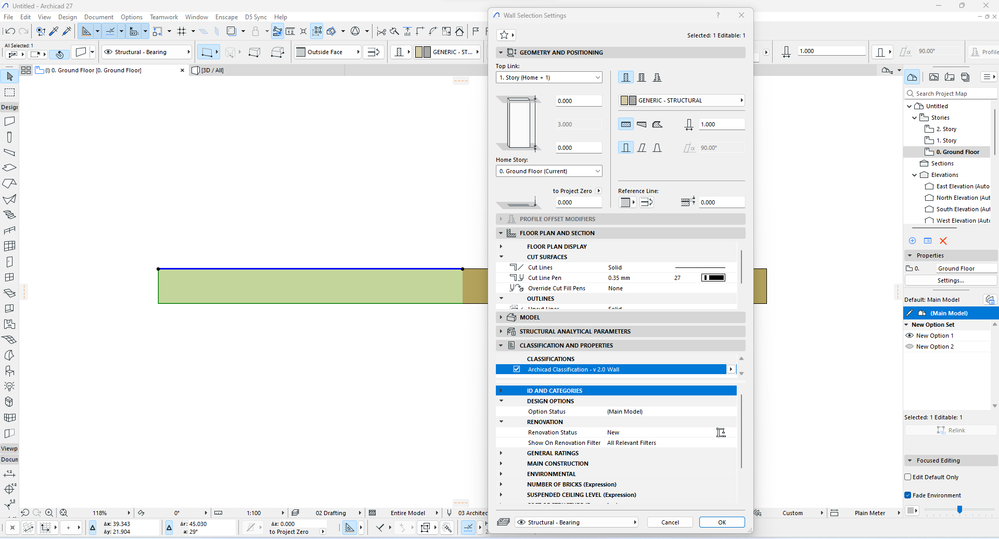Adjust the Fade Environment slider handle
The height and width of the screenshot is (539, 999).
tap(959, 510)
